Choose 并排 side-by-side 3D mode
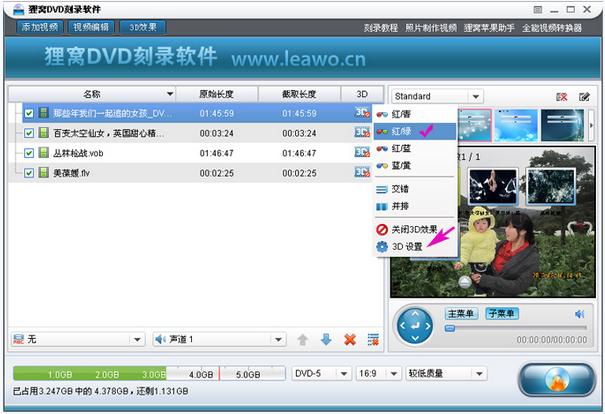Image resolution: width=605 pixels, height=414 pixels. (415, 206)
